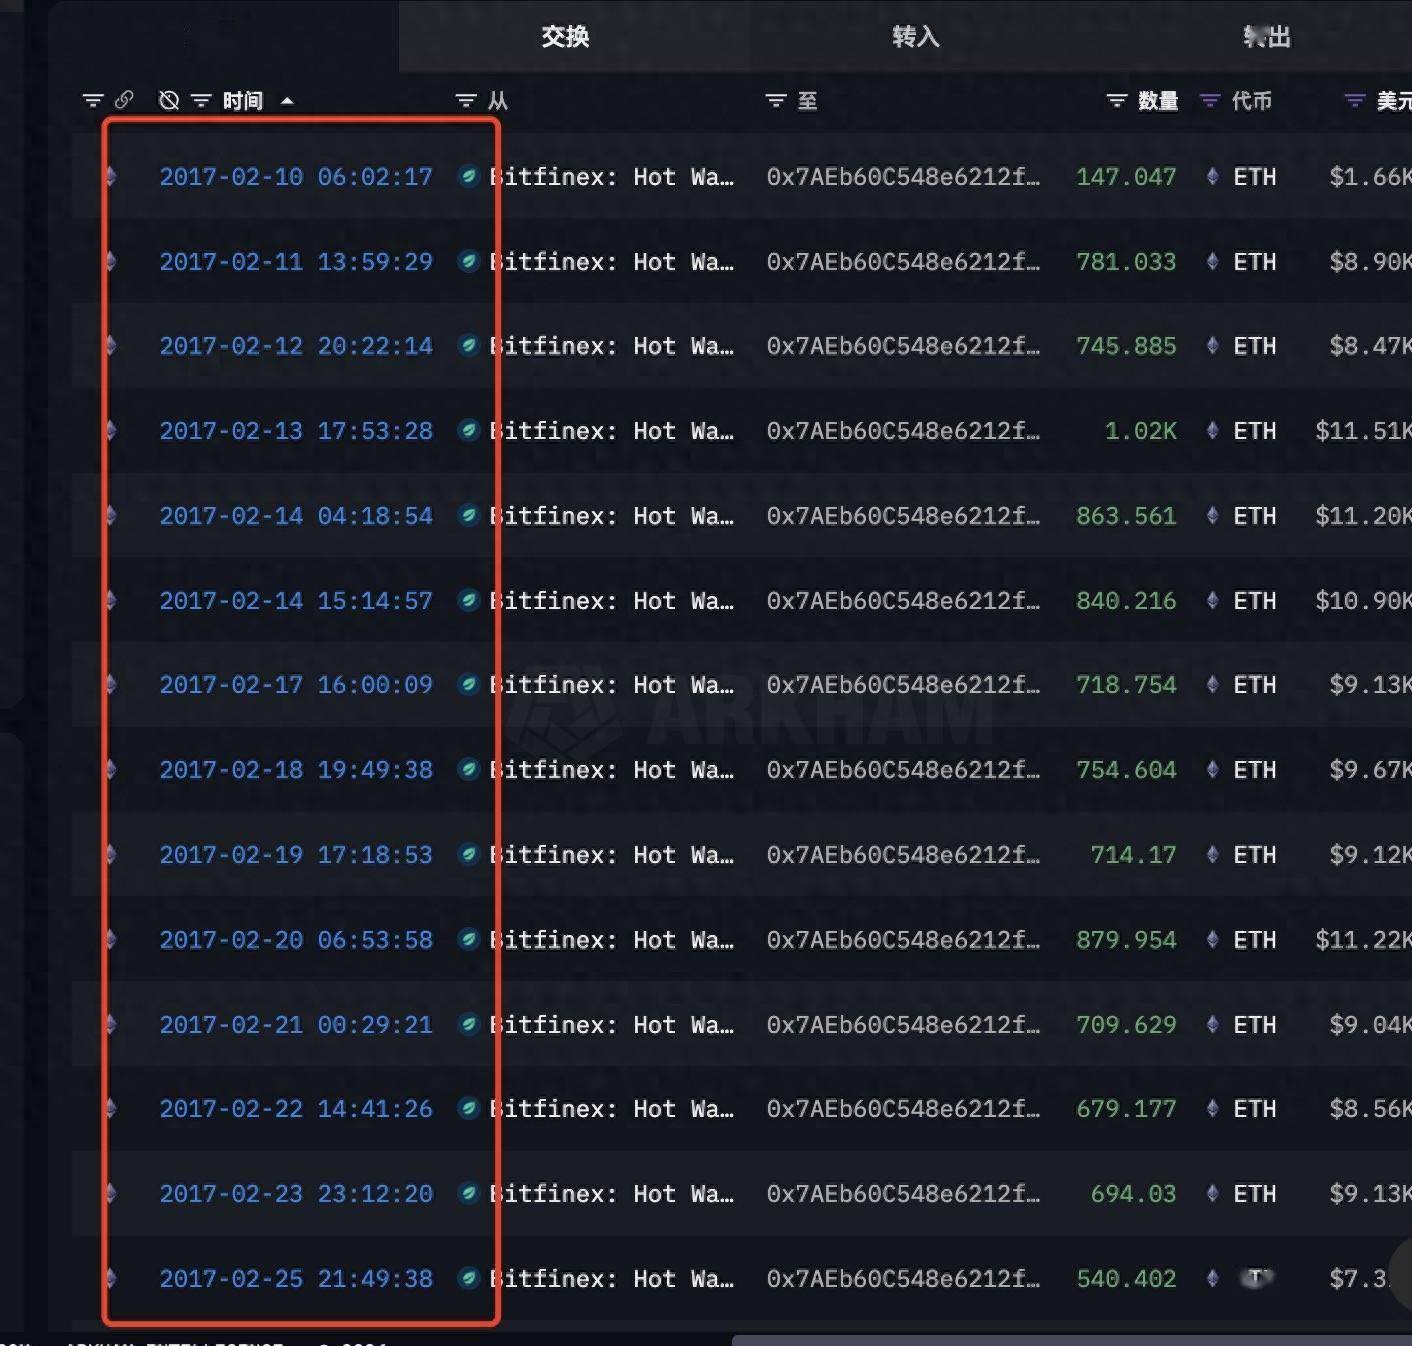This screenshot has height=1346, width=1412.
Task: Open the 出 tab at top right
Action: pos(1267,37)
